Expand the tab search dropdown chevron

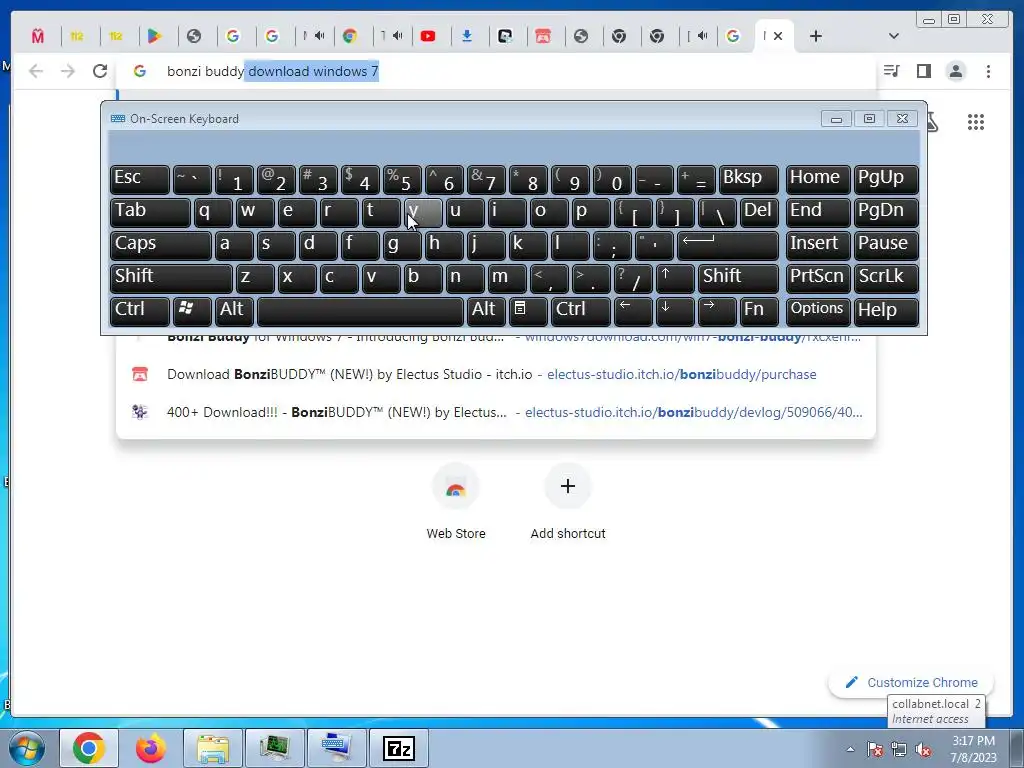894,36
